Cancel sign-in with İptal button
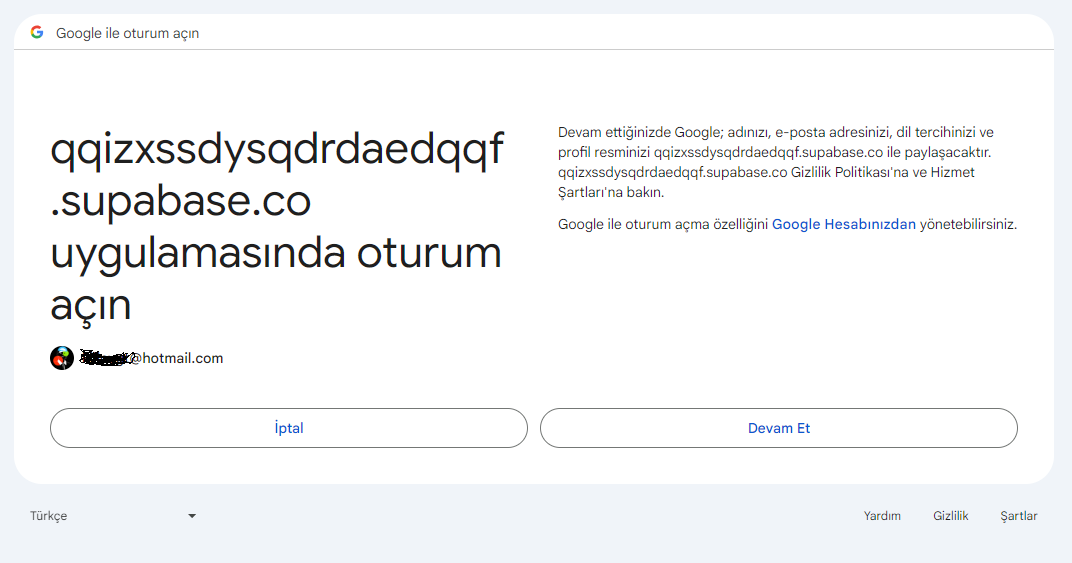The image size is (1072, 563). 289,428
